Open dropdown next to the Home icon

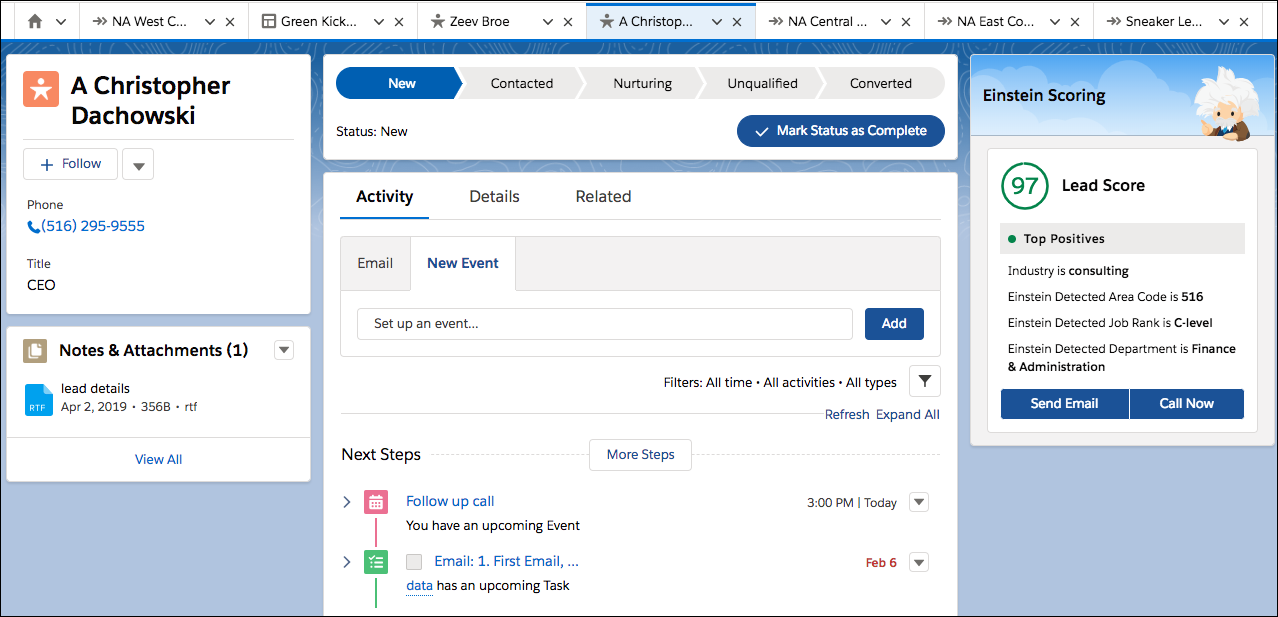[61, 22]
